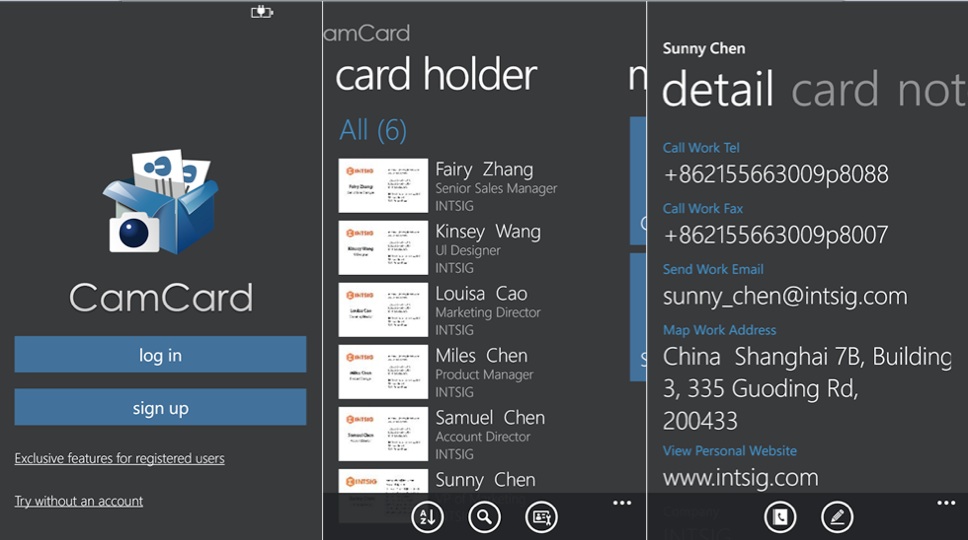Tap the edit pencil icon
Image resolution: width=968 pixels, height=540 pixels.
837,517
